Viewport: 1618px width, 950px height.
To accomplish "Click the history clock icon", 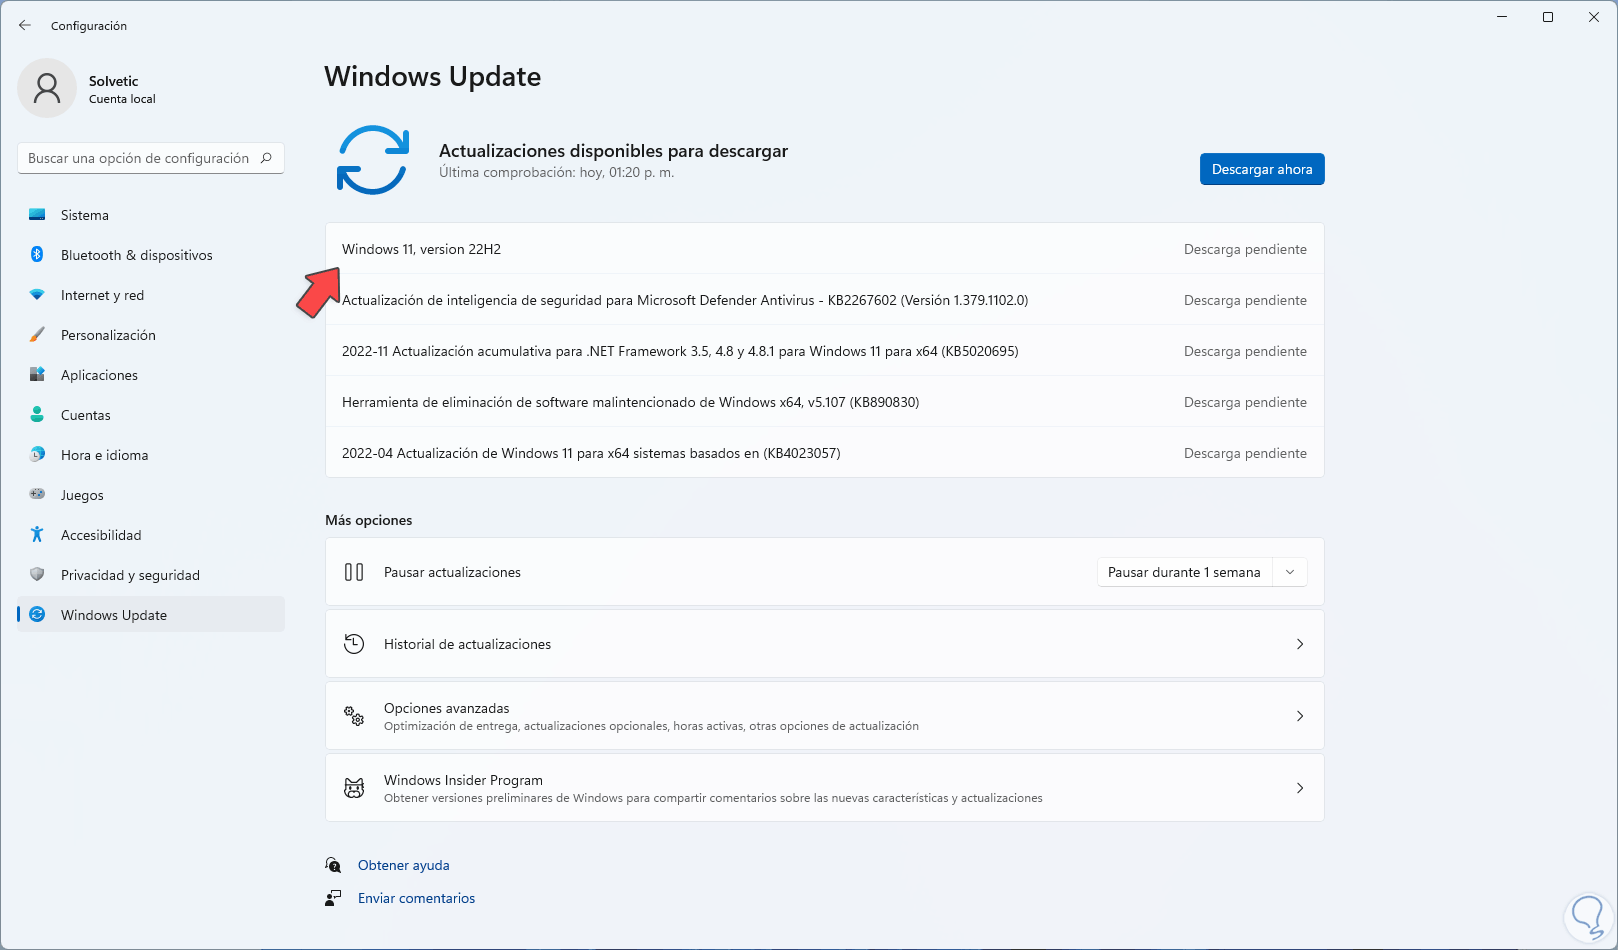I will pos(354,644).
